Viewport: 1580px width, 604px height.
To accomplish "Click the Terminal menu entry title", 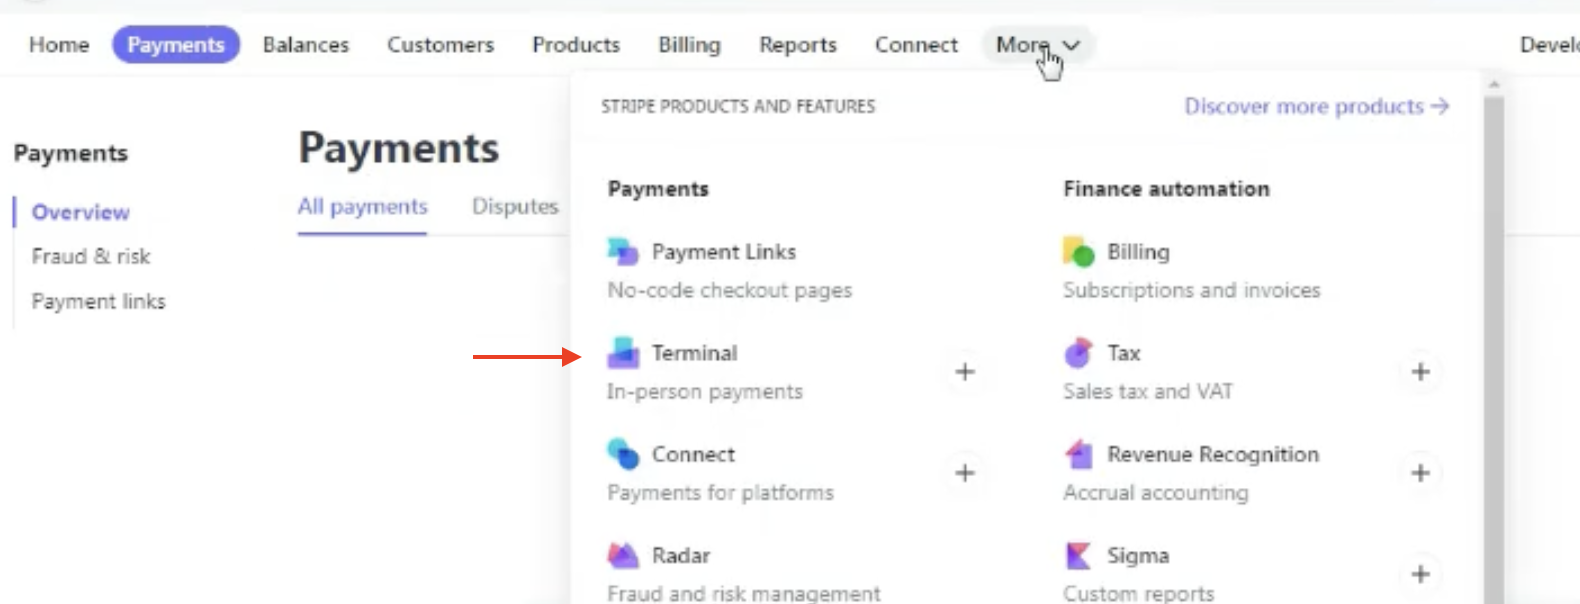I will pyautogui.click(x=695, y=353).
